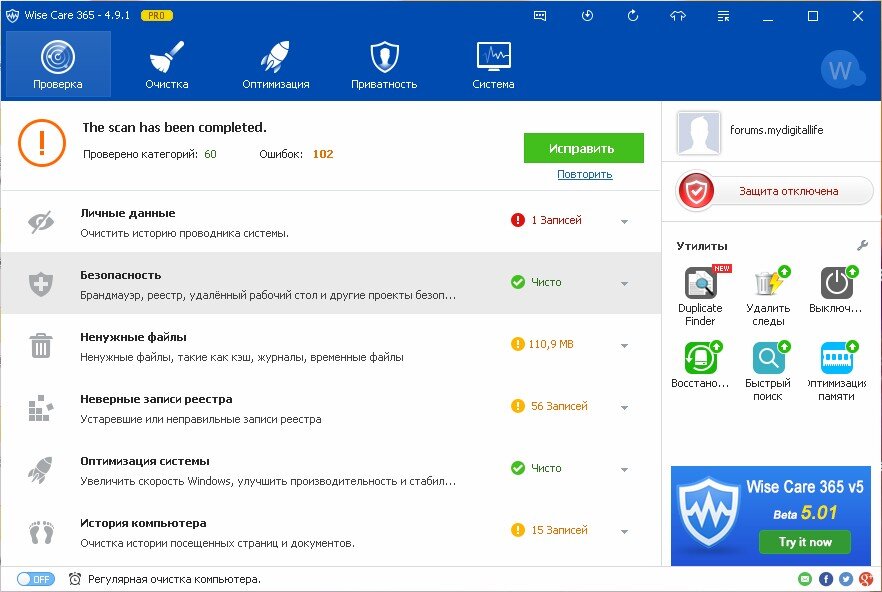Click the 56 Записей result text

(x=559, y=406)
